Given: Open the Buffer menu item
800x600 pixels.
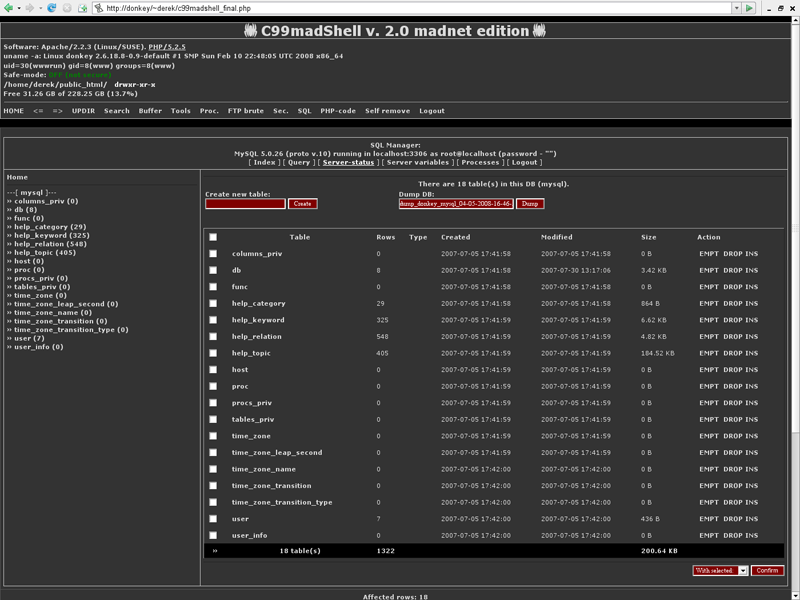Looking at the screenshot, I should (150, 111).
